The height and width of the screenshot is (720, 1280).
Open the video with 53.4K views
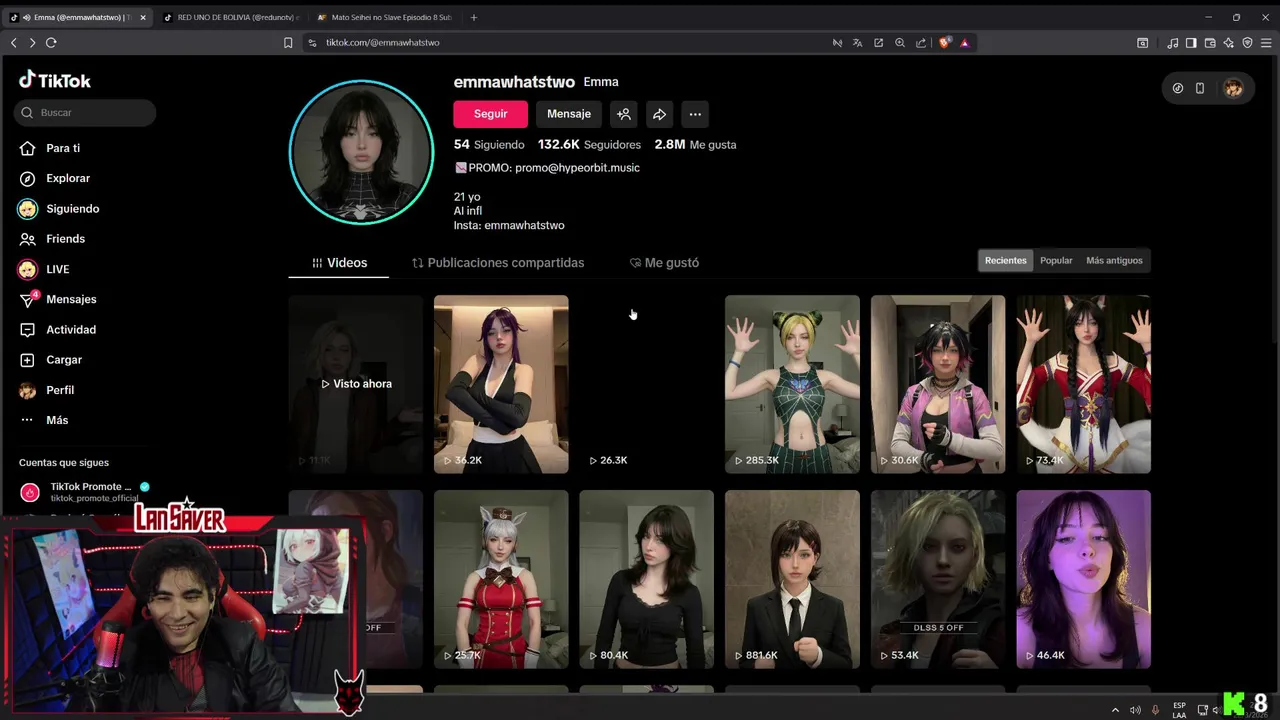coord(938,579)
